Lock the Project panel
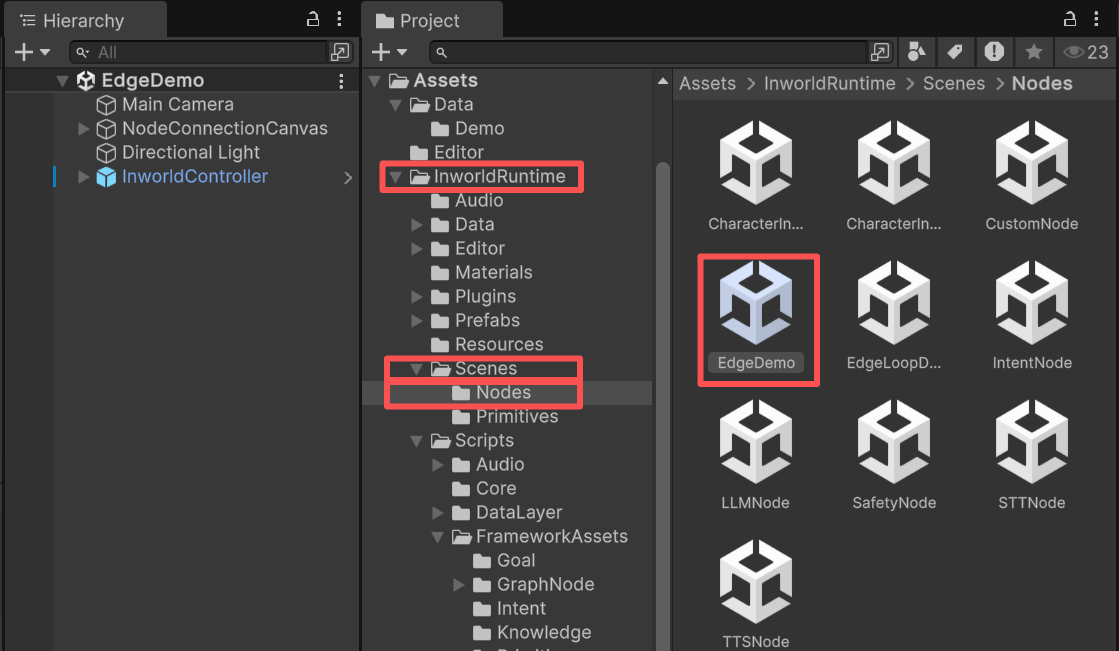 tap(1070, 19)
